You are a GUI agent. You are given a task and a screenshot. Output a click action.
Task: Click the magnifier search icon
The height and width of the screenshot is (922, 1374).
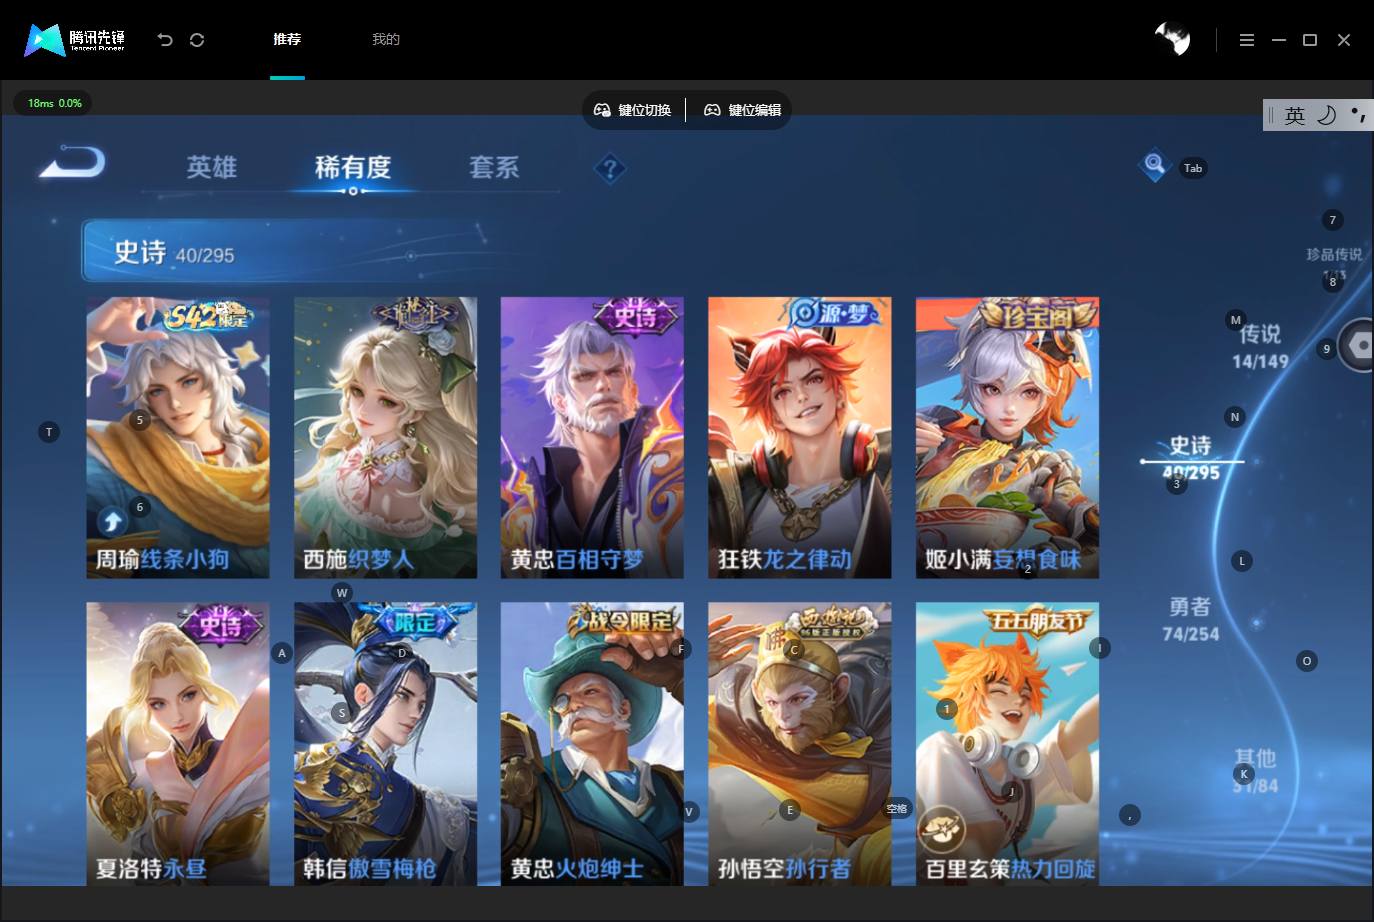[x=1154, y=165]
